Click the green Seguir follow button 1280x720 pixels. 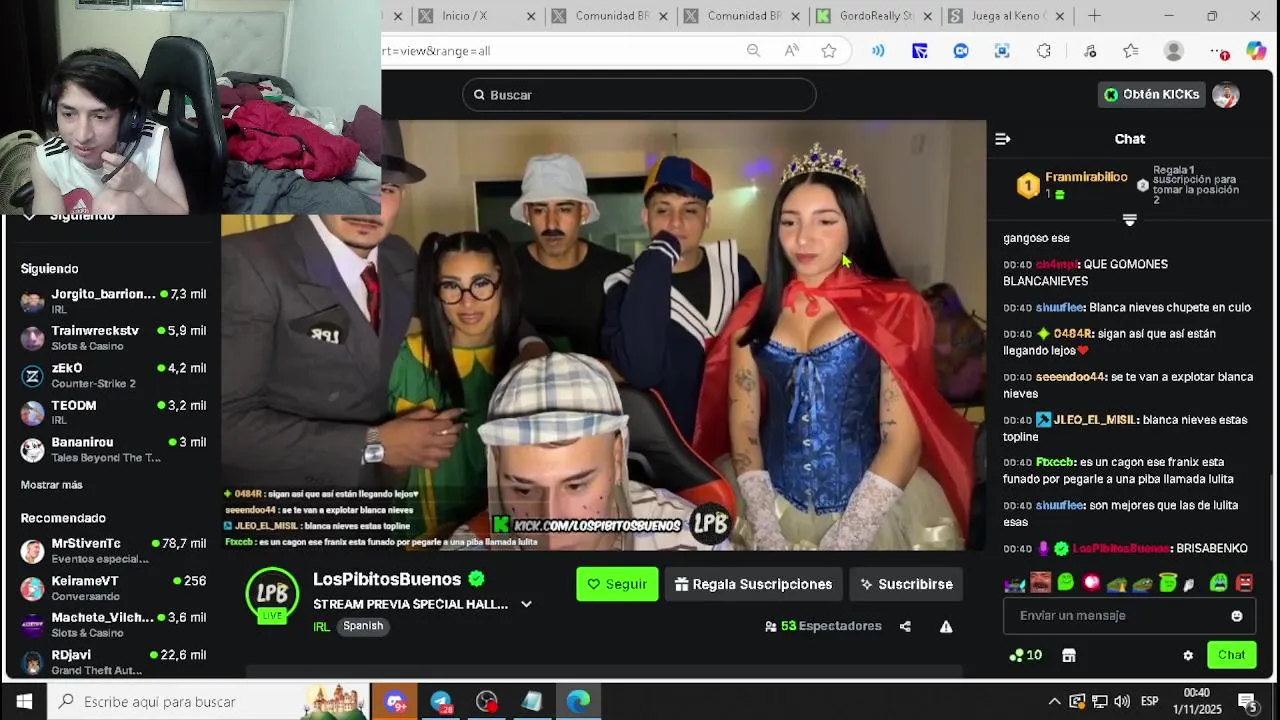(x=617, y=585)
